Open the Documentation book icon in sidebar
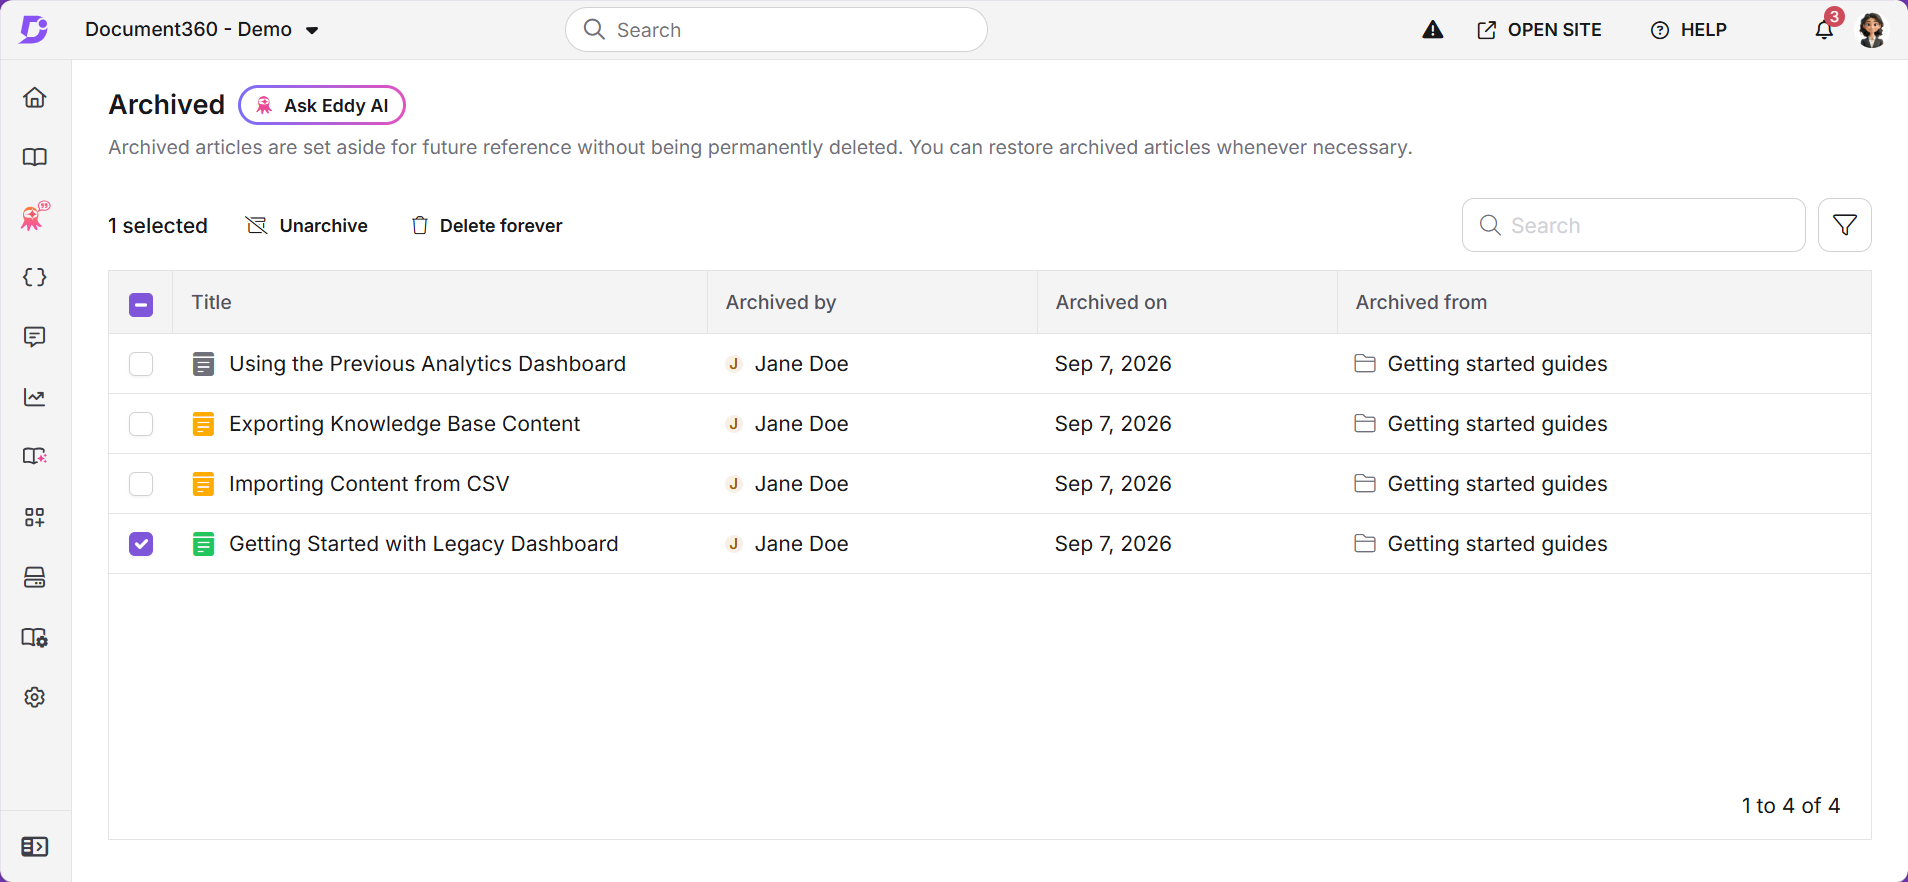This screenshot has height=882, width=1908. 35,157
